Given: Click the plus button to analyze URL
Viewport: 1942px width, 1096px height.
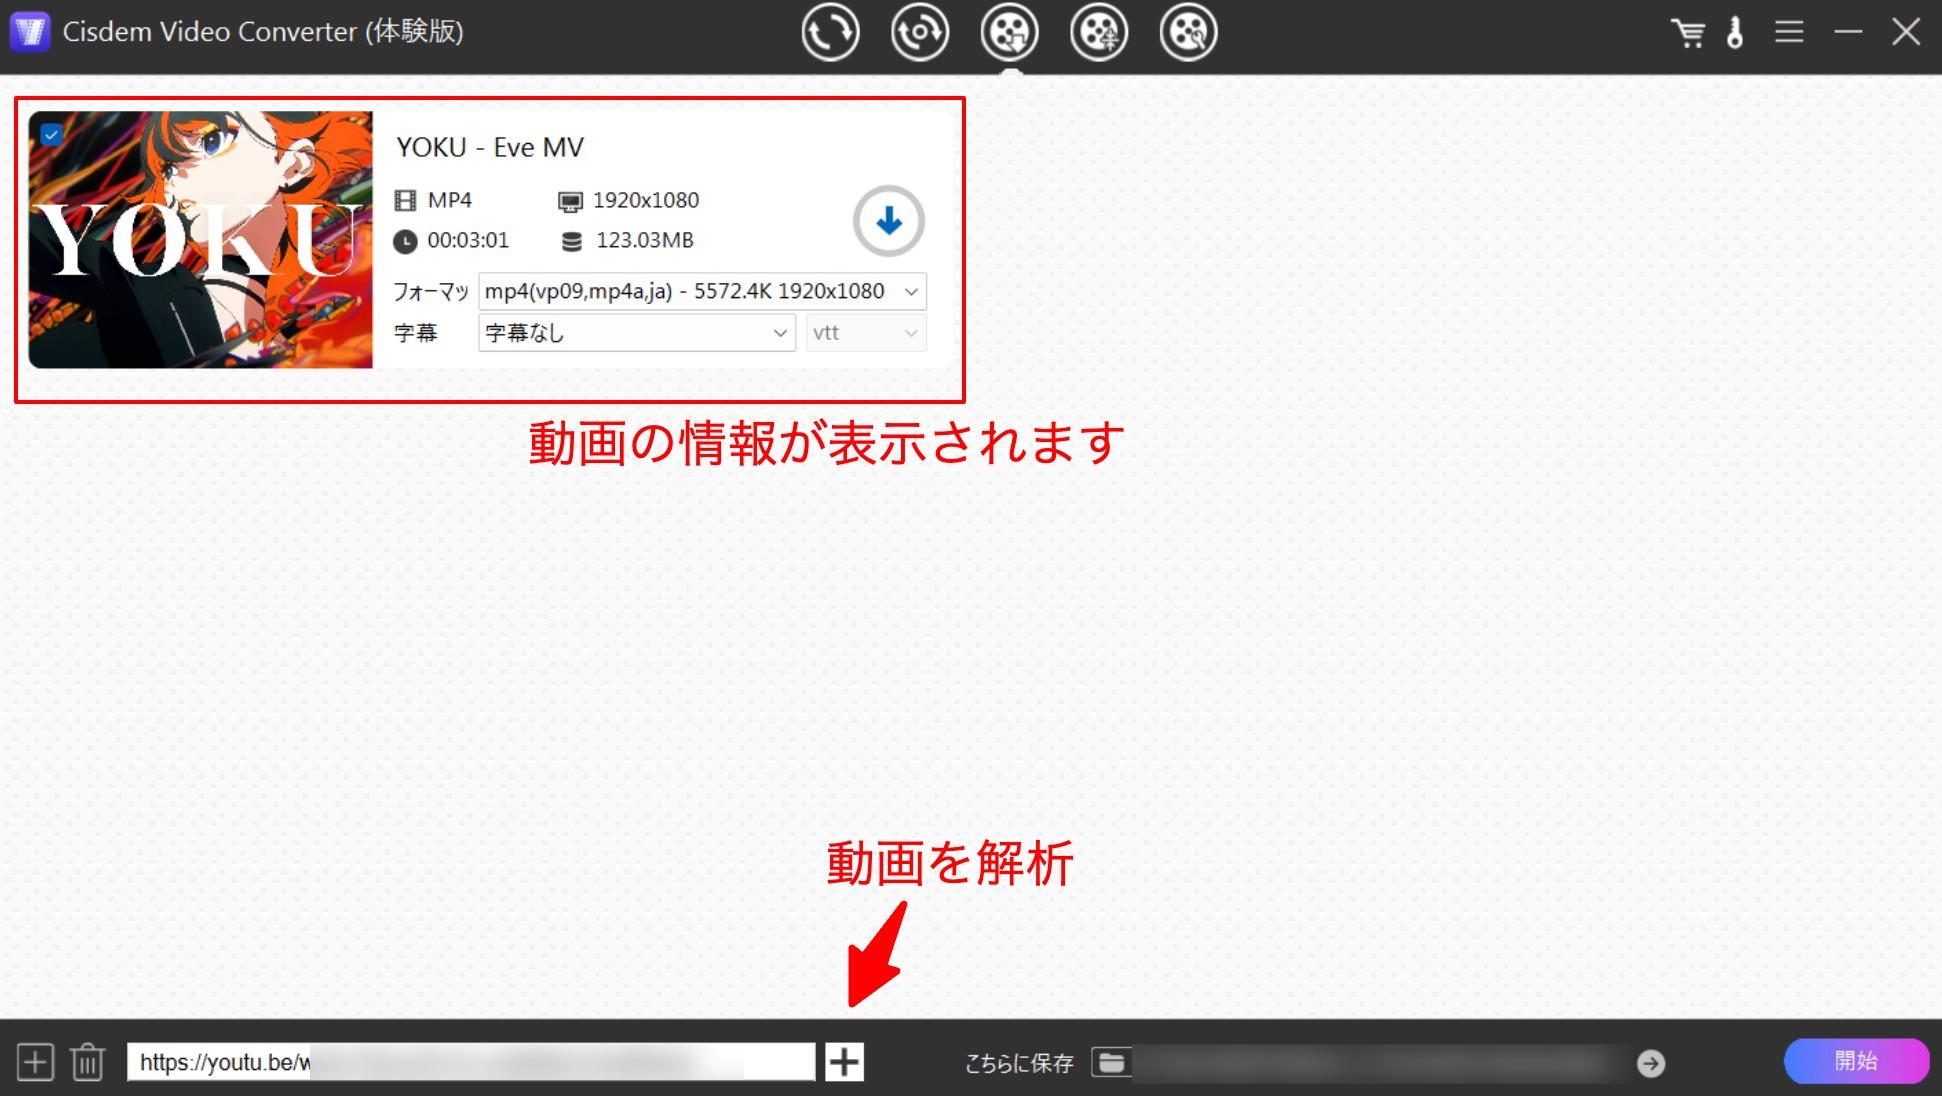Looking at the screenshot, I should 845,1062.
